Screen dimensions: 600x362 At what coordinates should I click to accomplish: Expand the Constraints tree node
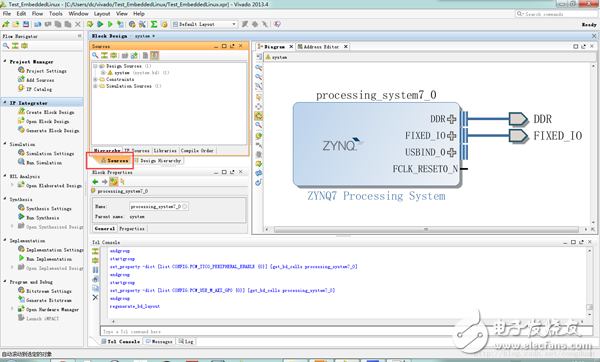coord(95,79)
